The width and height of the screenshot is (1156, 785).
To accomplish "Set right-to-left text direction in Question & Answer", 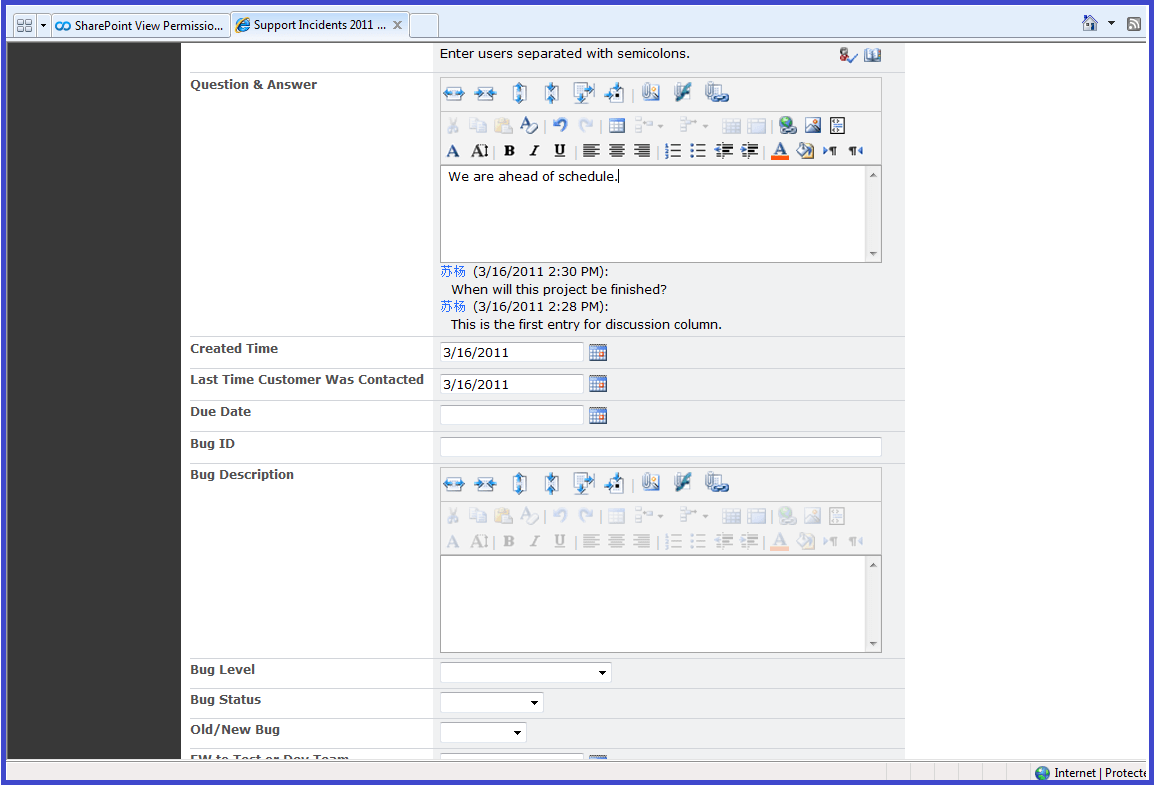I will (x=855, y=151).
